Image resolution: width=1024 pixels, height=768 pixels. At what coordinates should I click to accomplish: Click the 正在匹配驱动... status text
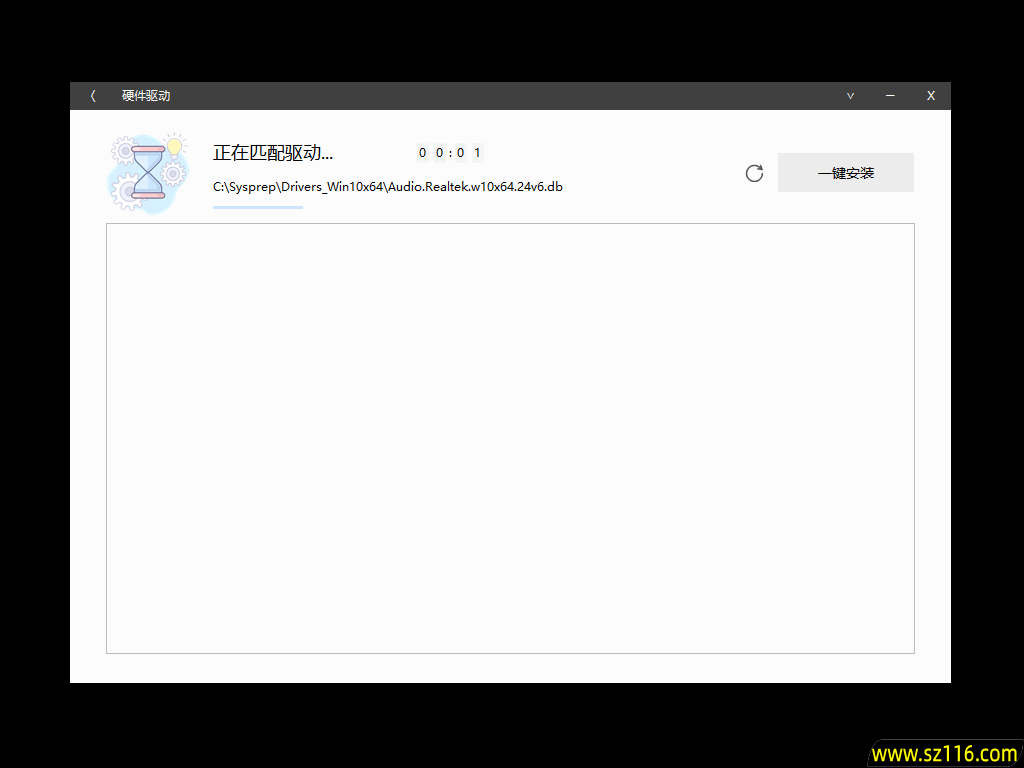pos(272,153)
